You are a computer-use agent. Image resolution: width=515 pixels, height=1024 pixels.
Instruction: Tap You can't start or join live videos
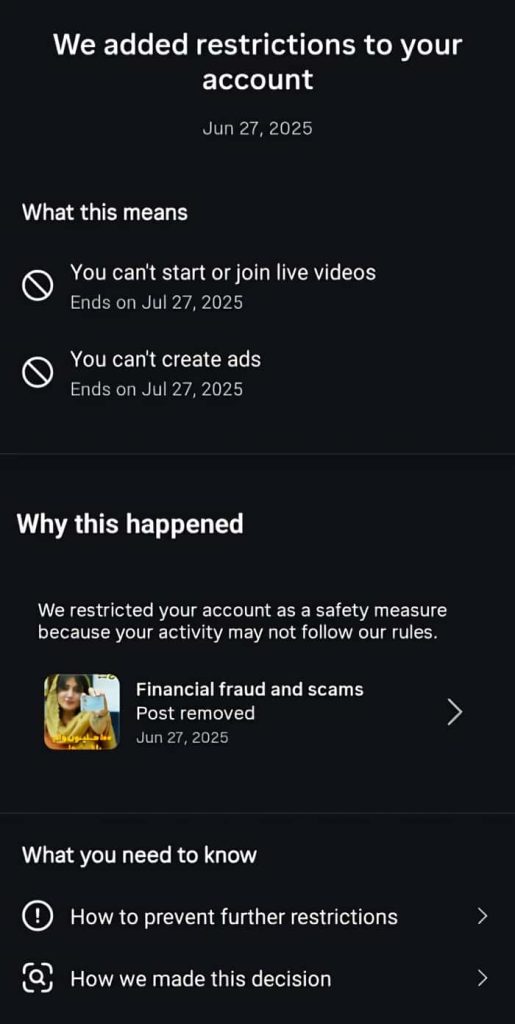tap(223, 272)
